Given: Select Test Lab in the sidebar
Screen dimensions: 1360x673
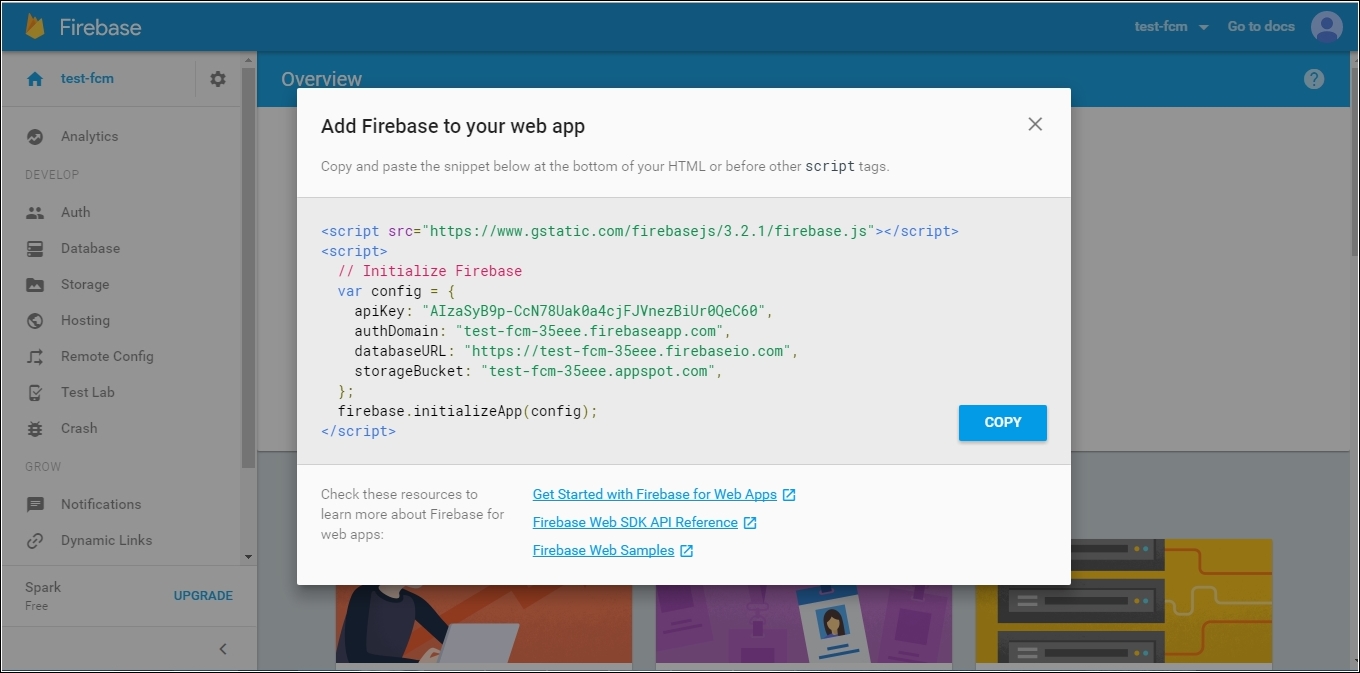Looking at the screenshot, I should [88, 393].
